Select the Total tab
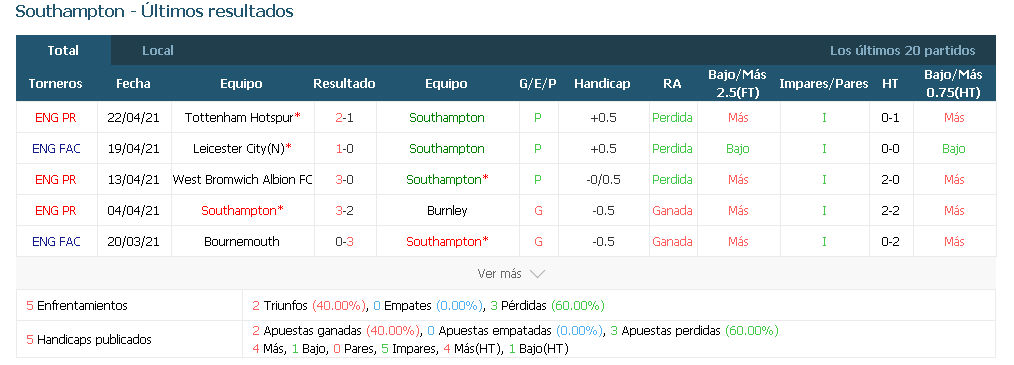This screenshot has height=365, width=1014. tap(63, 50)
